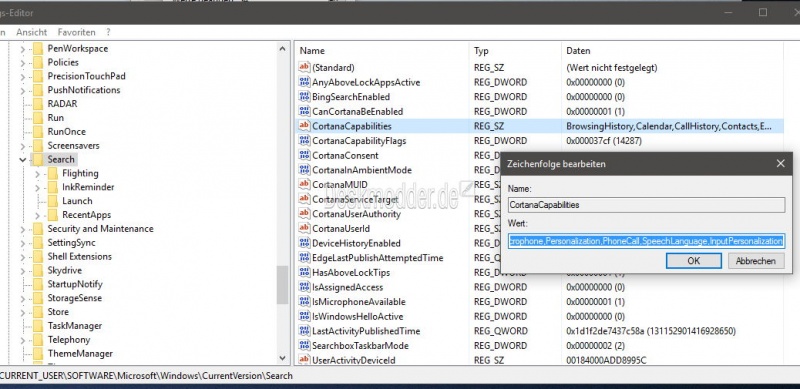Select the (Standard) default value icon
Image resolution: width=800 pixels, height=389 pixels.
tap(304, 67)
